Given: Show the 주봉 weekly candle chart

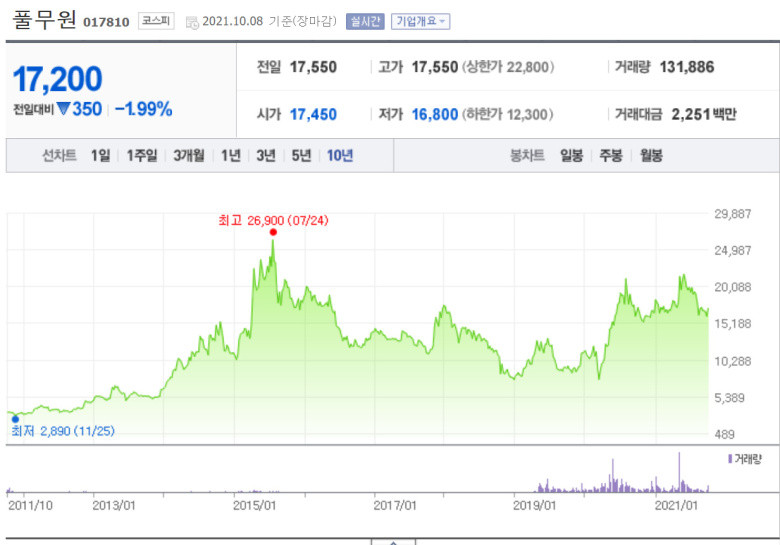Looking at the screenshot, I should (x=611, y=156).
